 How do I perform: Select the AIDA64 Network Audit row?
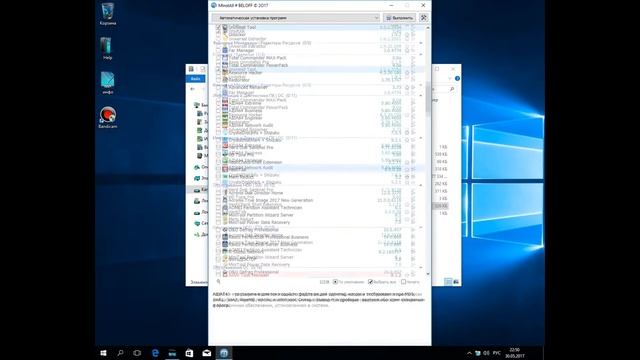click(x=318, y=125)
